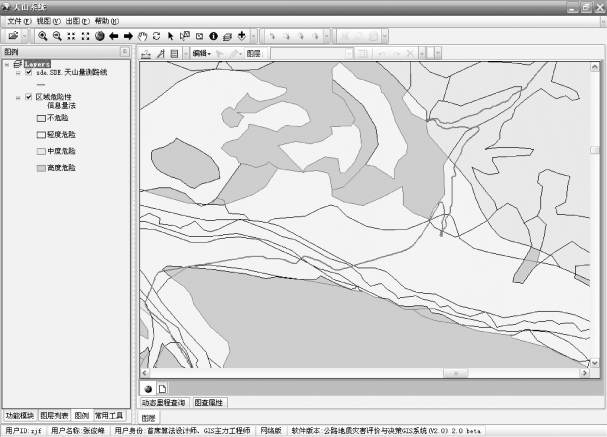Click the add data plus icon
This screenshot has width=607, height=437.
click(242, 36)
